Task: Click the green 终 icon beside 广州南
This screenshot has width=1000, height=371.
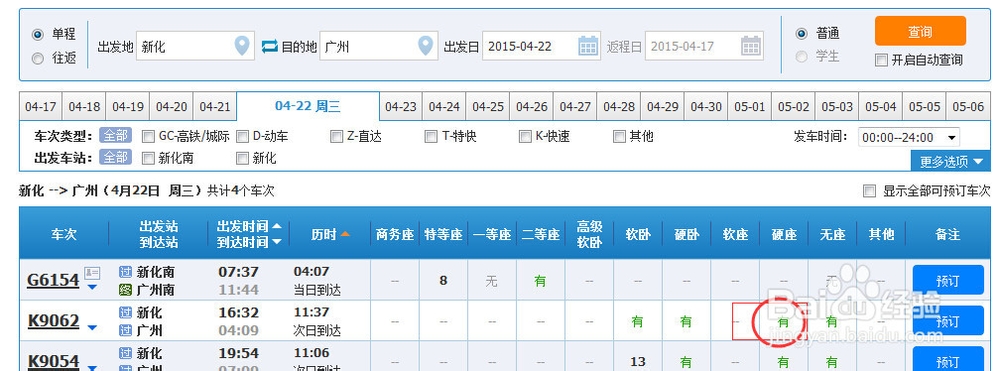Action: point(126,290)
